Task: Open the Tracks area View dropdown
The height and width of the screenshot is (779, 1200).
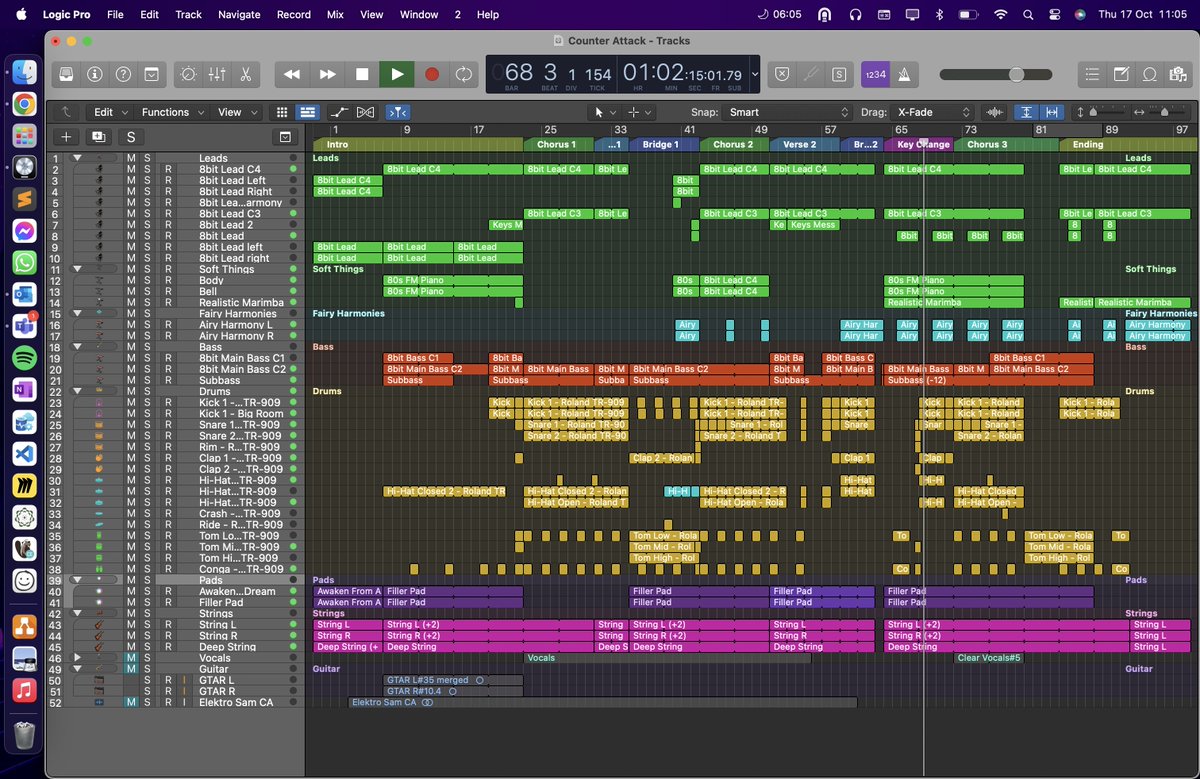Action: tap(237, 112)
